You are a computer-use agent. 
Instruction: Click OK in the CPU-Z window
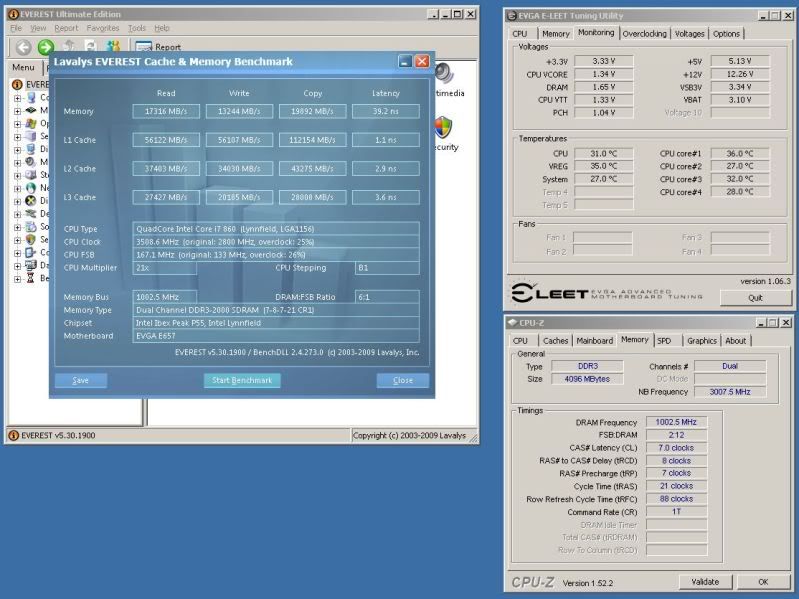pyautogui.click(x=763, y=582)
